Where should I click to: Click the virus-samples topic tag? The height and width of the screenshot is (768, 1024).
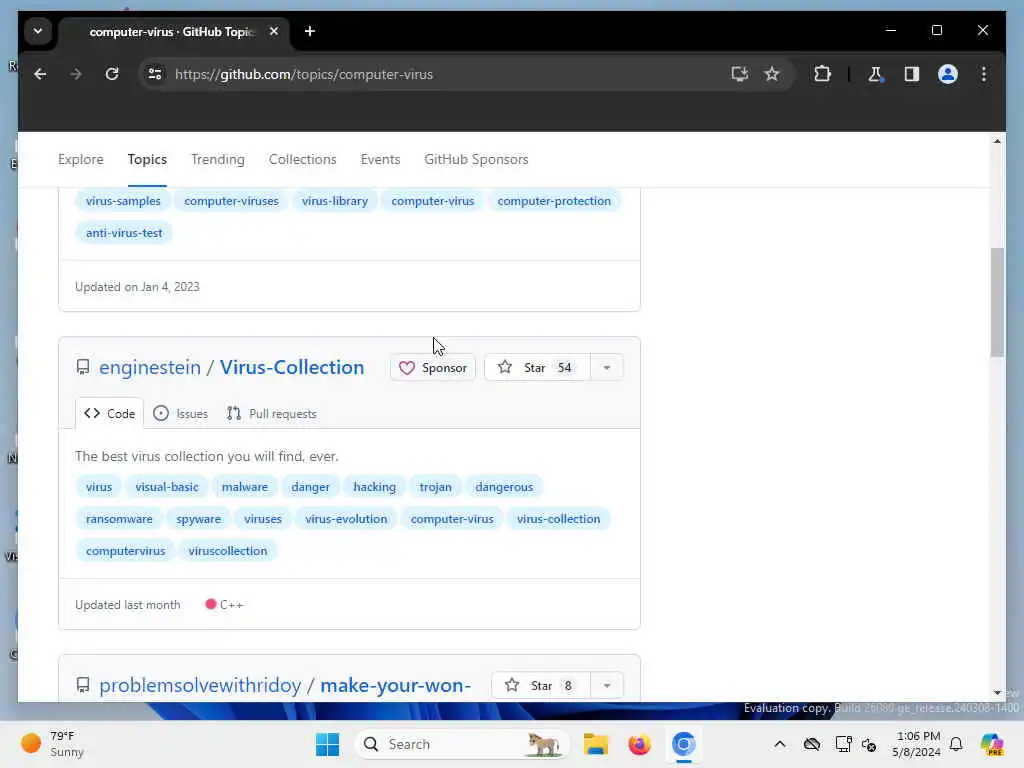[123, 201]
